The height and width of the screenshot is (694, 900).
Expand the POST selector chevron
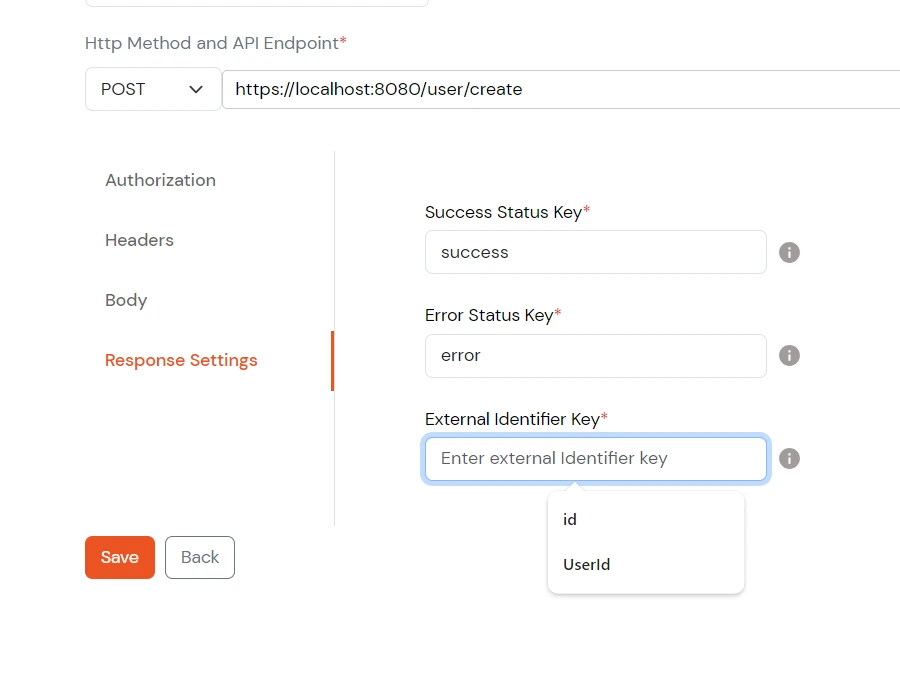196,89
